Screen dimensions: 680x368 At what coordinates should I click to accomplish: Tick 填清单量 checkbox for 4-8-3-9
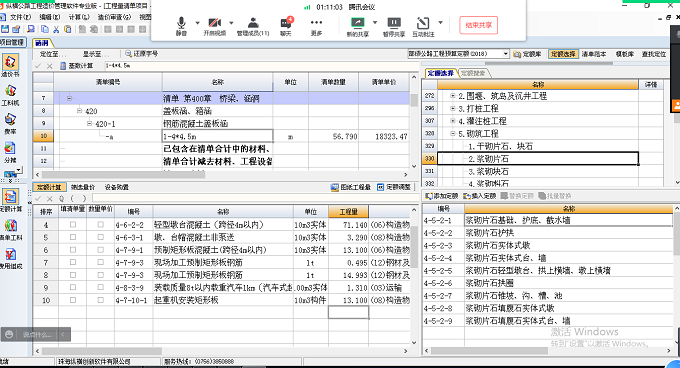pos(73,287)
